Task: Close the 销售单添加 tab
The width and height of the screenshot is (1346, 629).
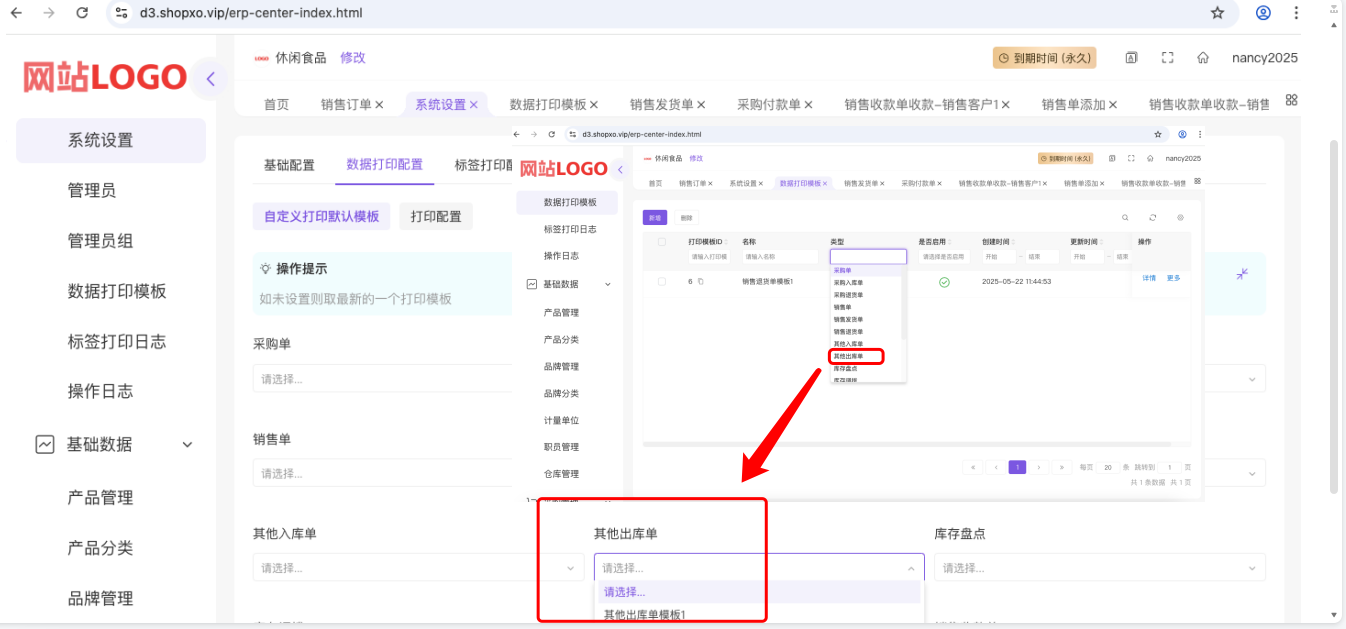Action: pyautogui.click(x=1112, y=105)
